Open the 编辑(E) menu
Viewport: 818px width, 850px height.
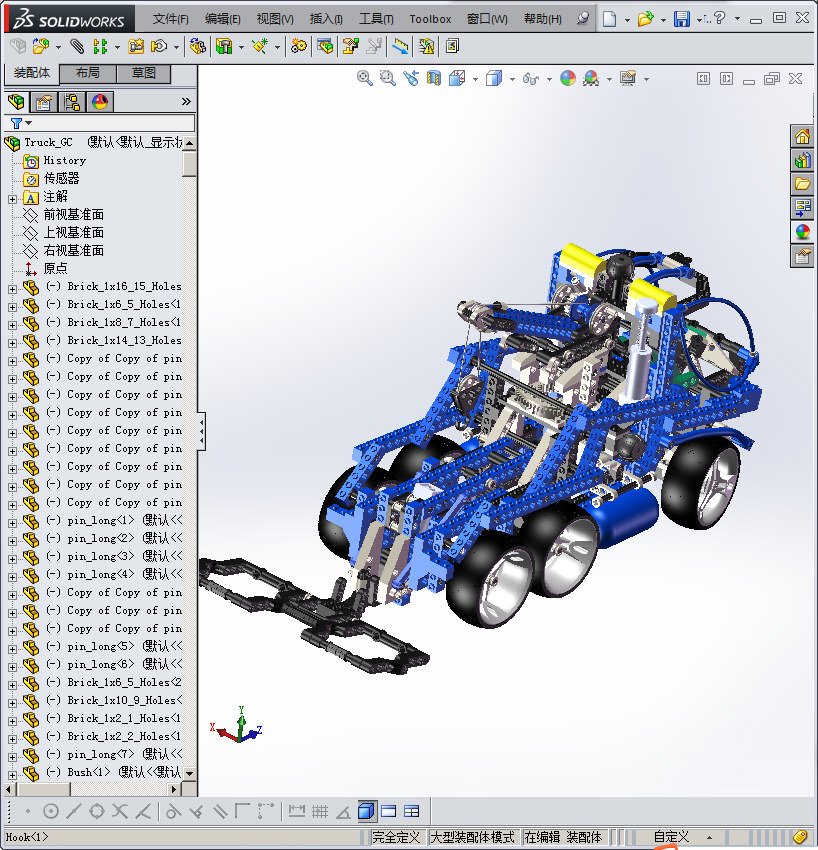point(222,19)
